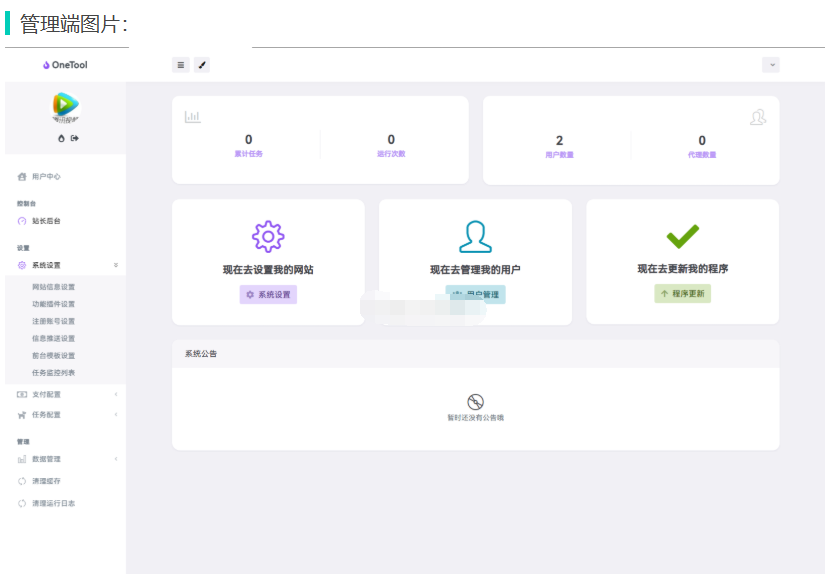Viewport: 826px width, 582px height.
Task: Click the blue user silhouette icon
Action: [x=475, y=236]
